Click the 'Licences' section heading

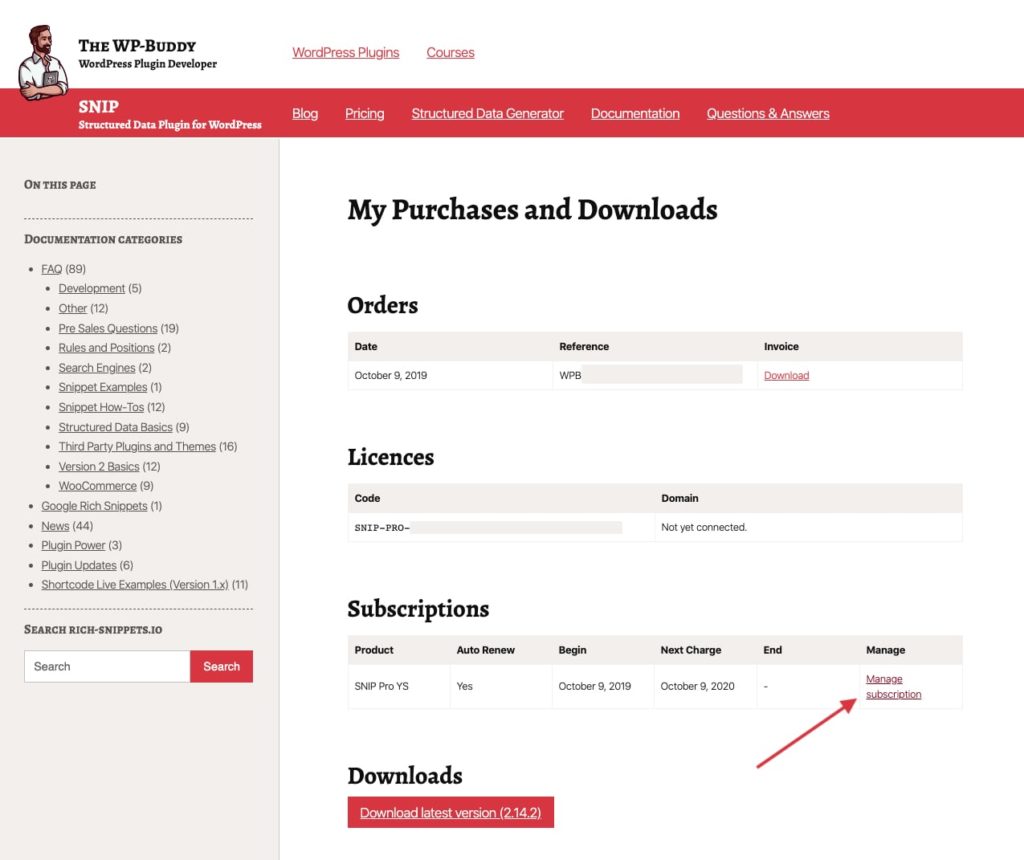pyautogui.click(x=391, y=457)
